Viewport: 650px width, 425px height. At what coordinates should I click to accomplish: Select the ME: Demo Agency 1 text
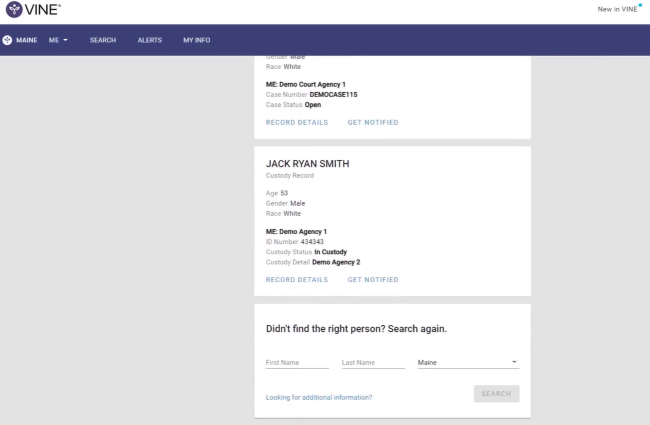296,231
